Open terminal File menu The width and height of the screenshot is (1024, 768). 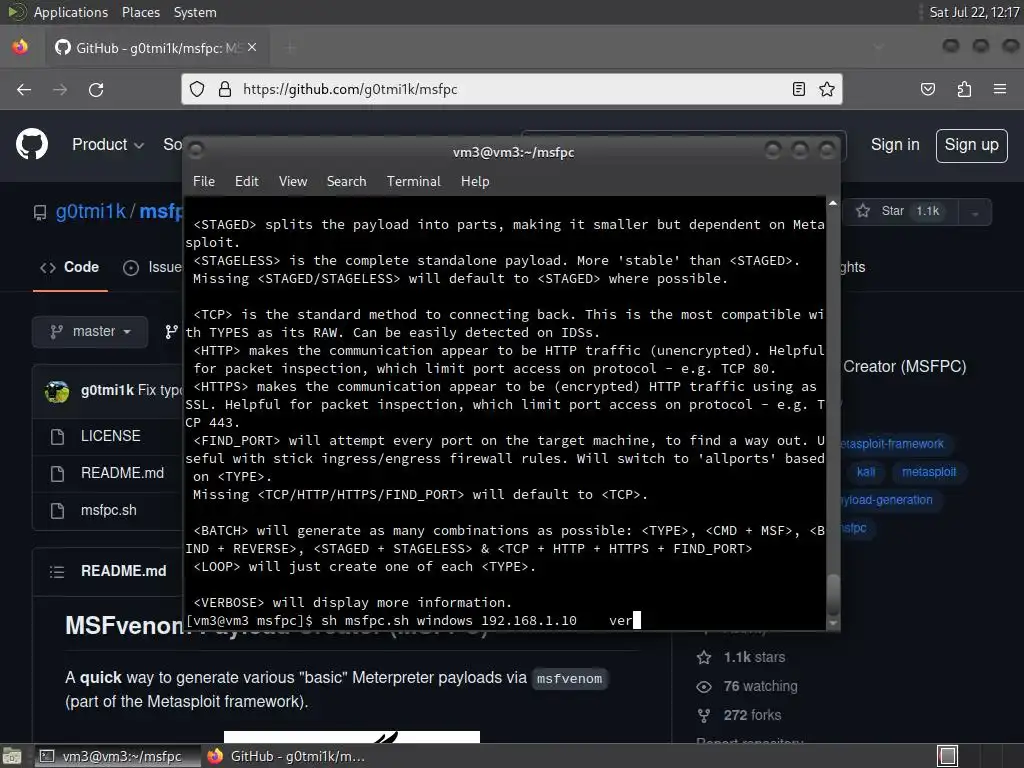tap(204, 182)
